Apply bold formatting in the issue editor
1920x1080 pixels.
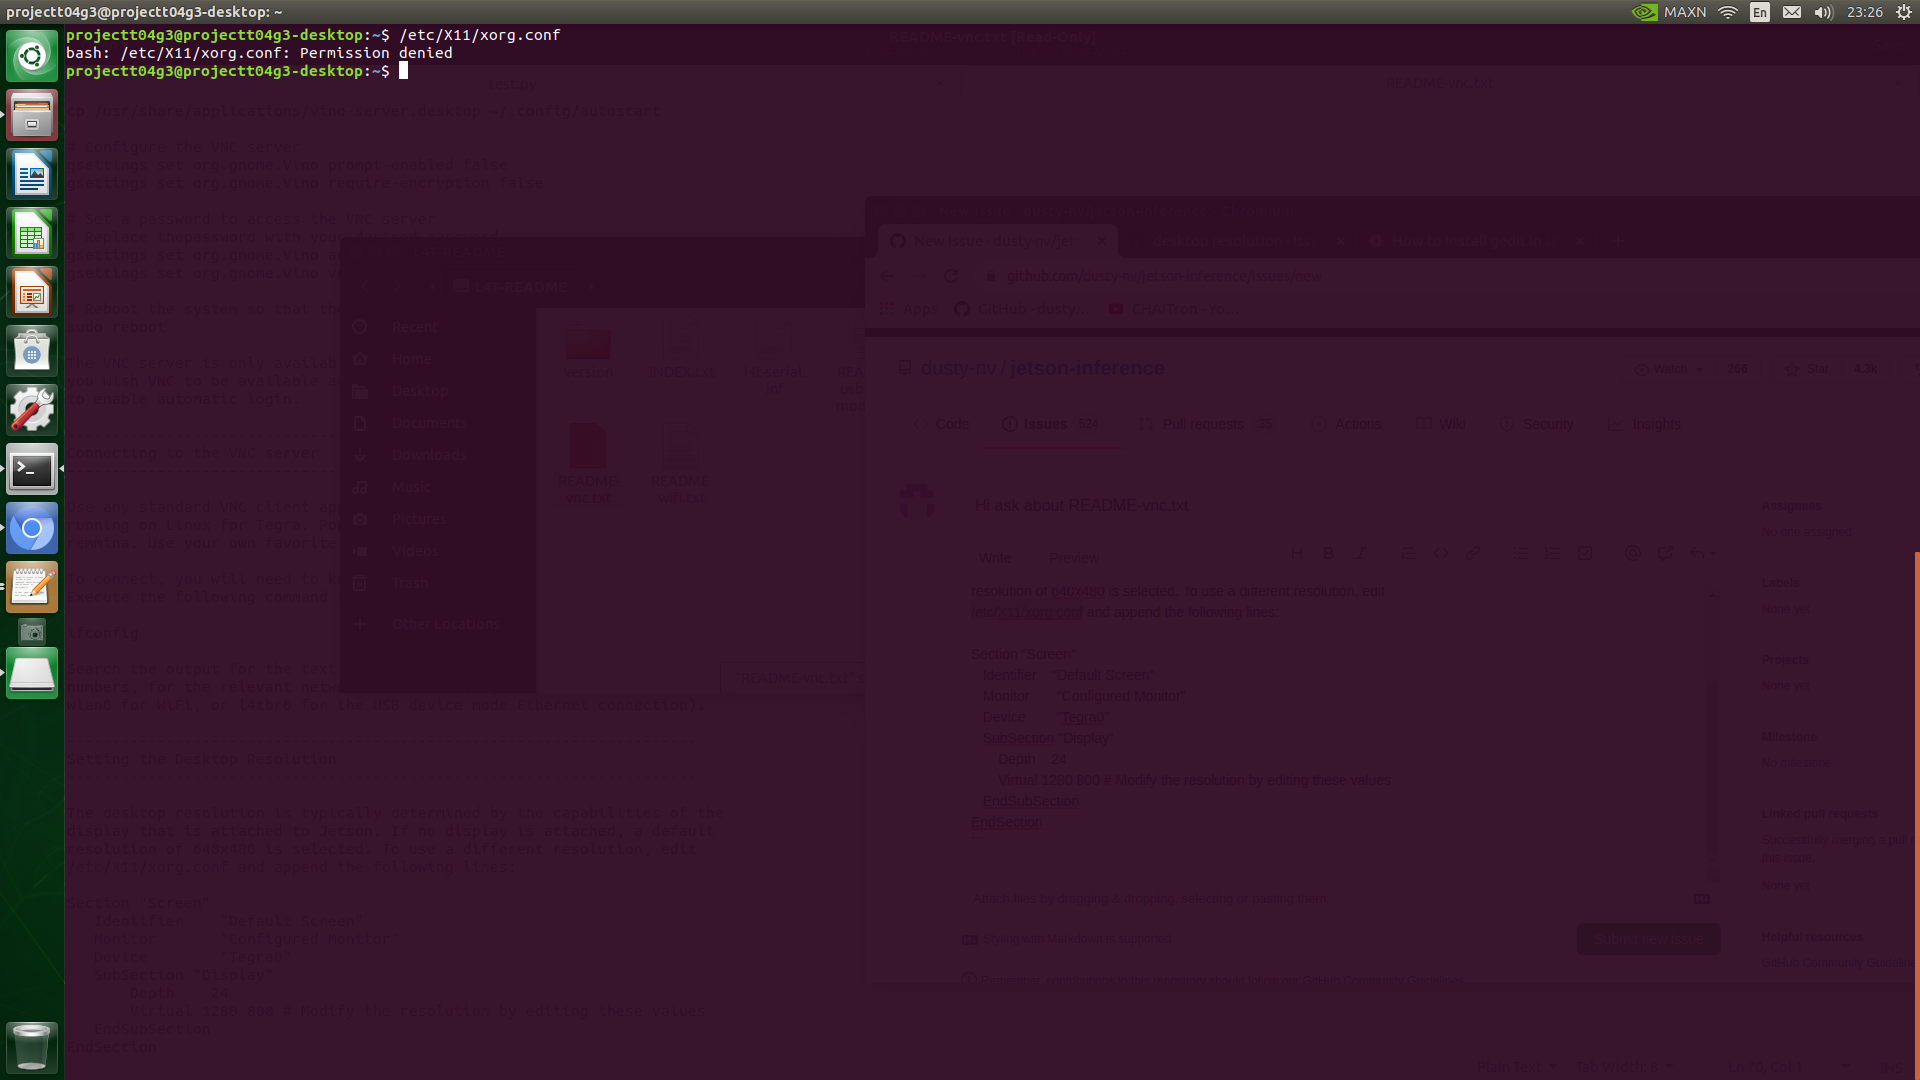pyautogui.click(x=1328, y=553)
